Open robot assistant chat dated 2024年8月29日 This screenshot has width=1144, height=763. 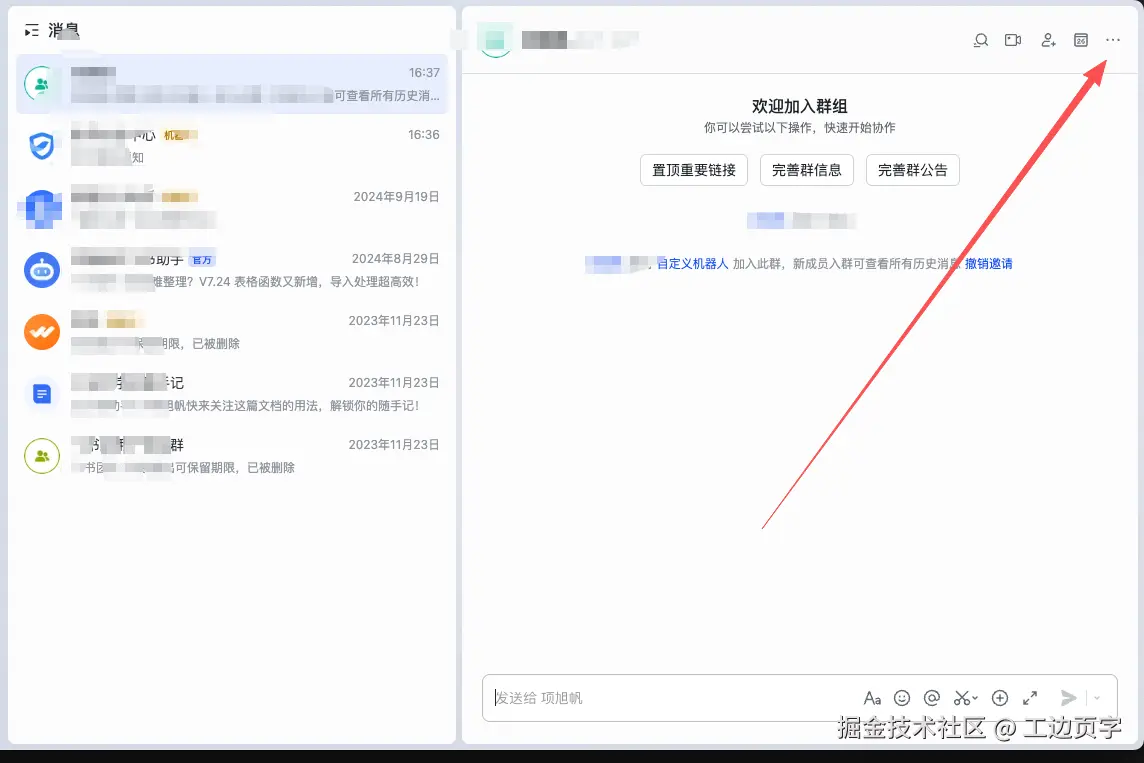tap(232, 270)
